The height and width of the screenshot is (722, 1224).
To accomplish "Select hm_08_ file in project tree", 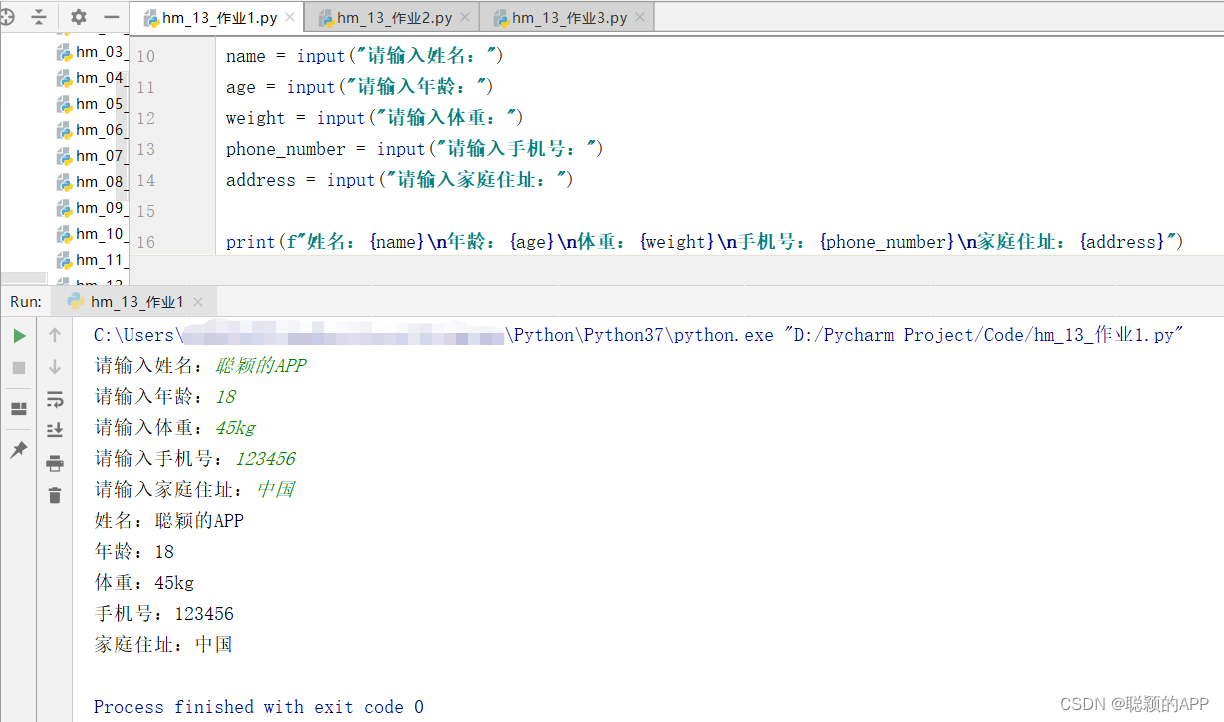I will click(91, 182).
